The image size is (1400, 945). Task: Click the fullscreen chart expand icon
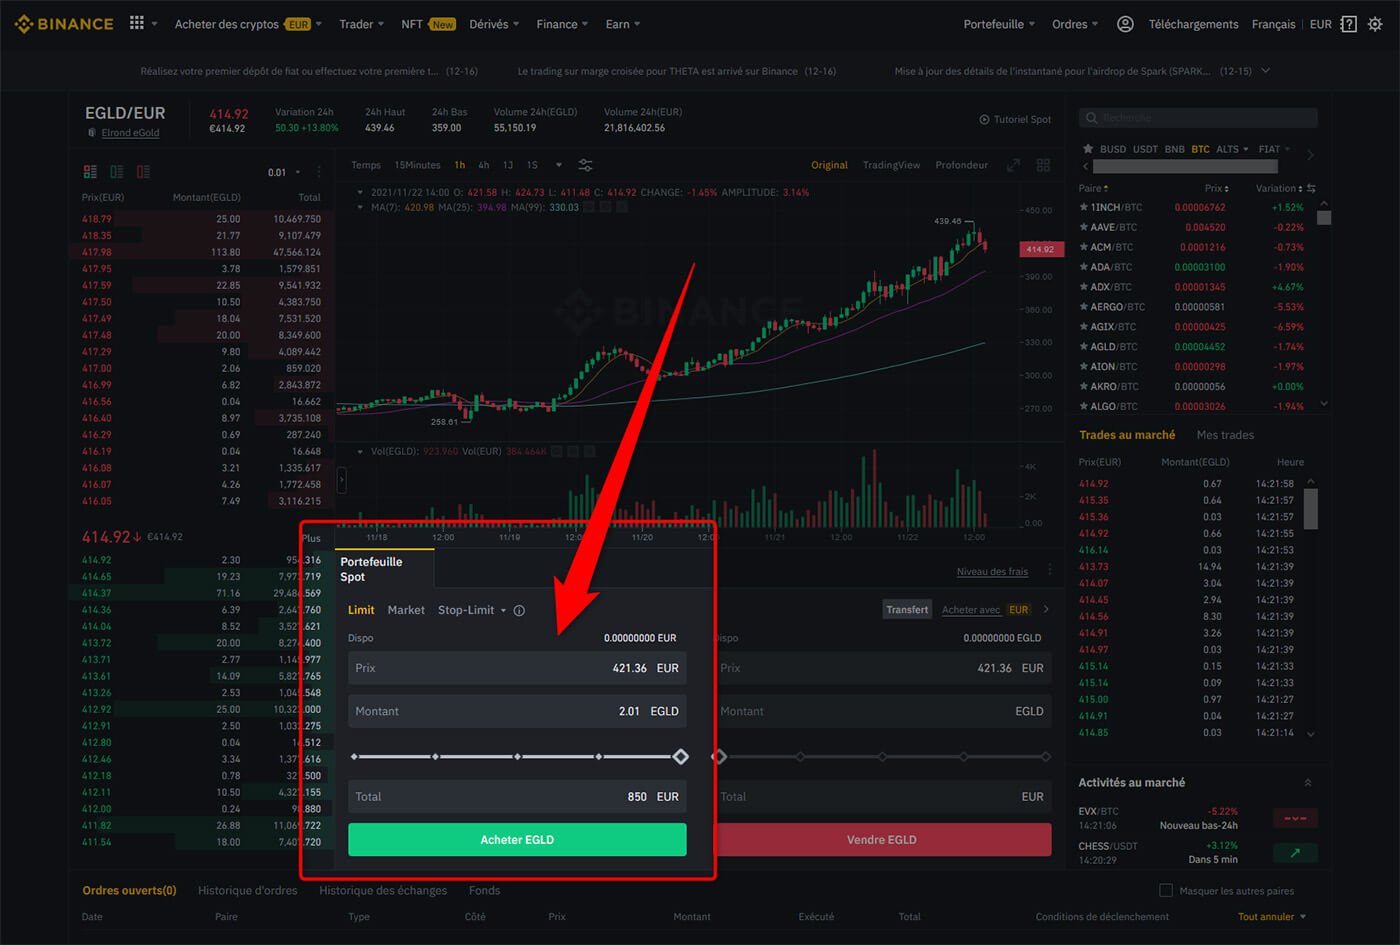(1013, 165)
